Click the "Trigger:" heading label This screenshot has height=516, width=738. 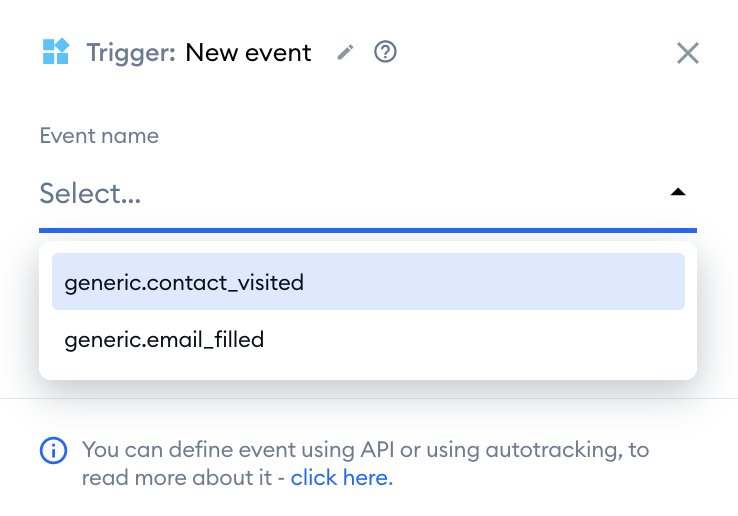131,52
